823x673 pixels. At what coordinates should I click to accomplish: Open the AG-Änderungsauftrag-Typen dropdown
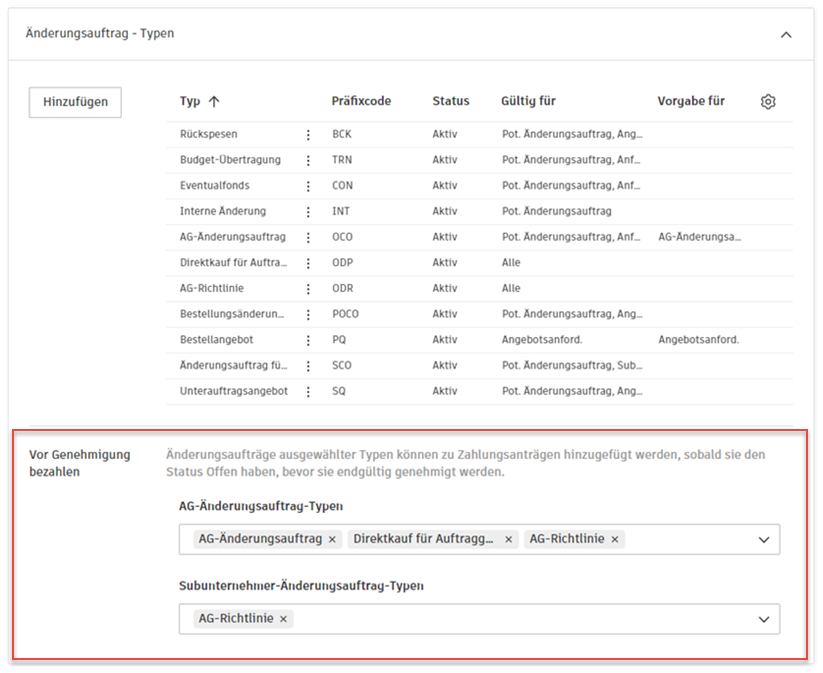pos(764,538)
